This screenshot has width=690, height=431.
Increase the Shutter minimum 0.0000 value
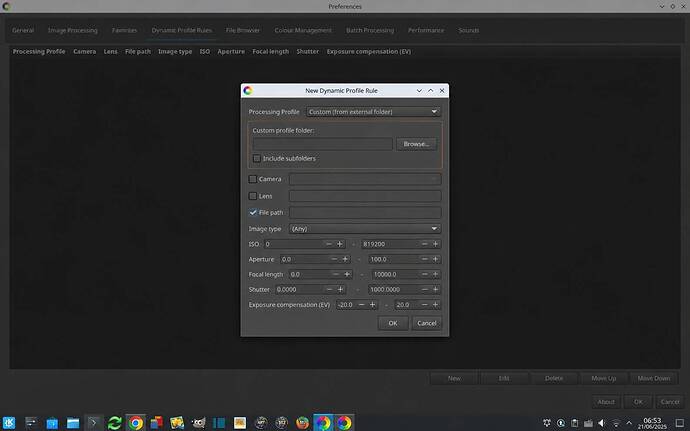click(x=340, y=289)
